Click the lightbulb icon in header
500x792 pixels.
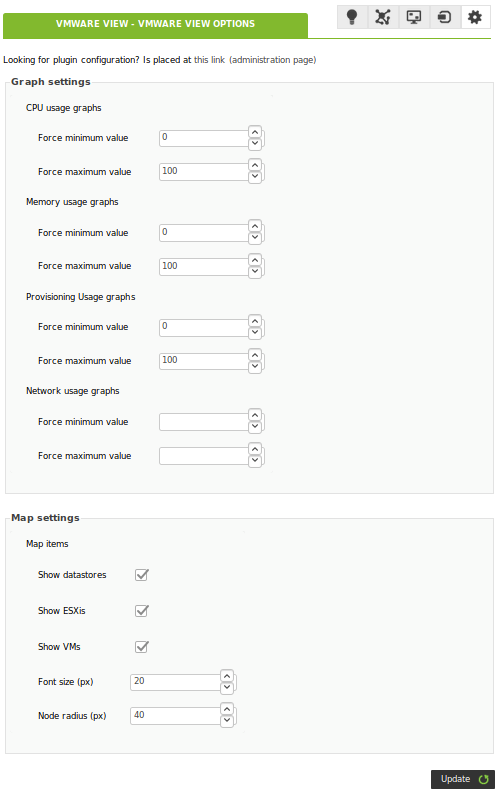pyautogui.click(x=352, y=17)
